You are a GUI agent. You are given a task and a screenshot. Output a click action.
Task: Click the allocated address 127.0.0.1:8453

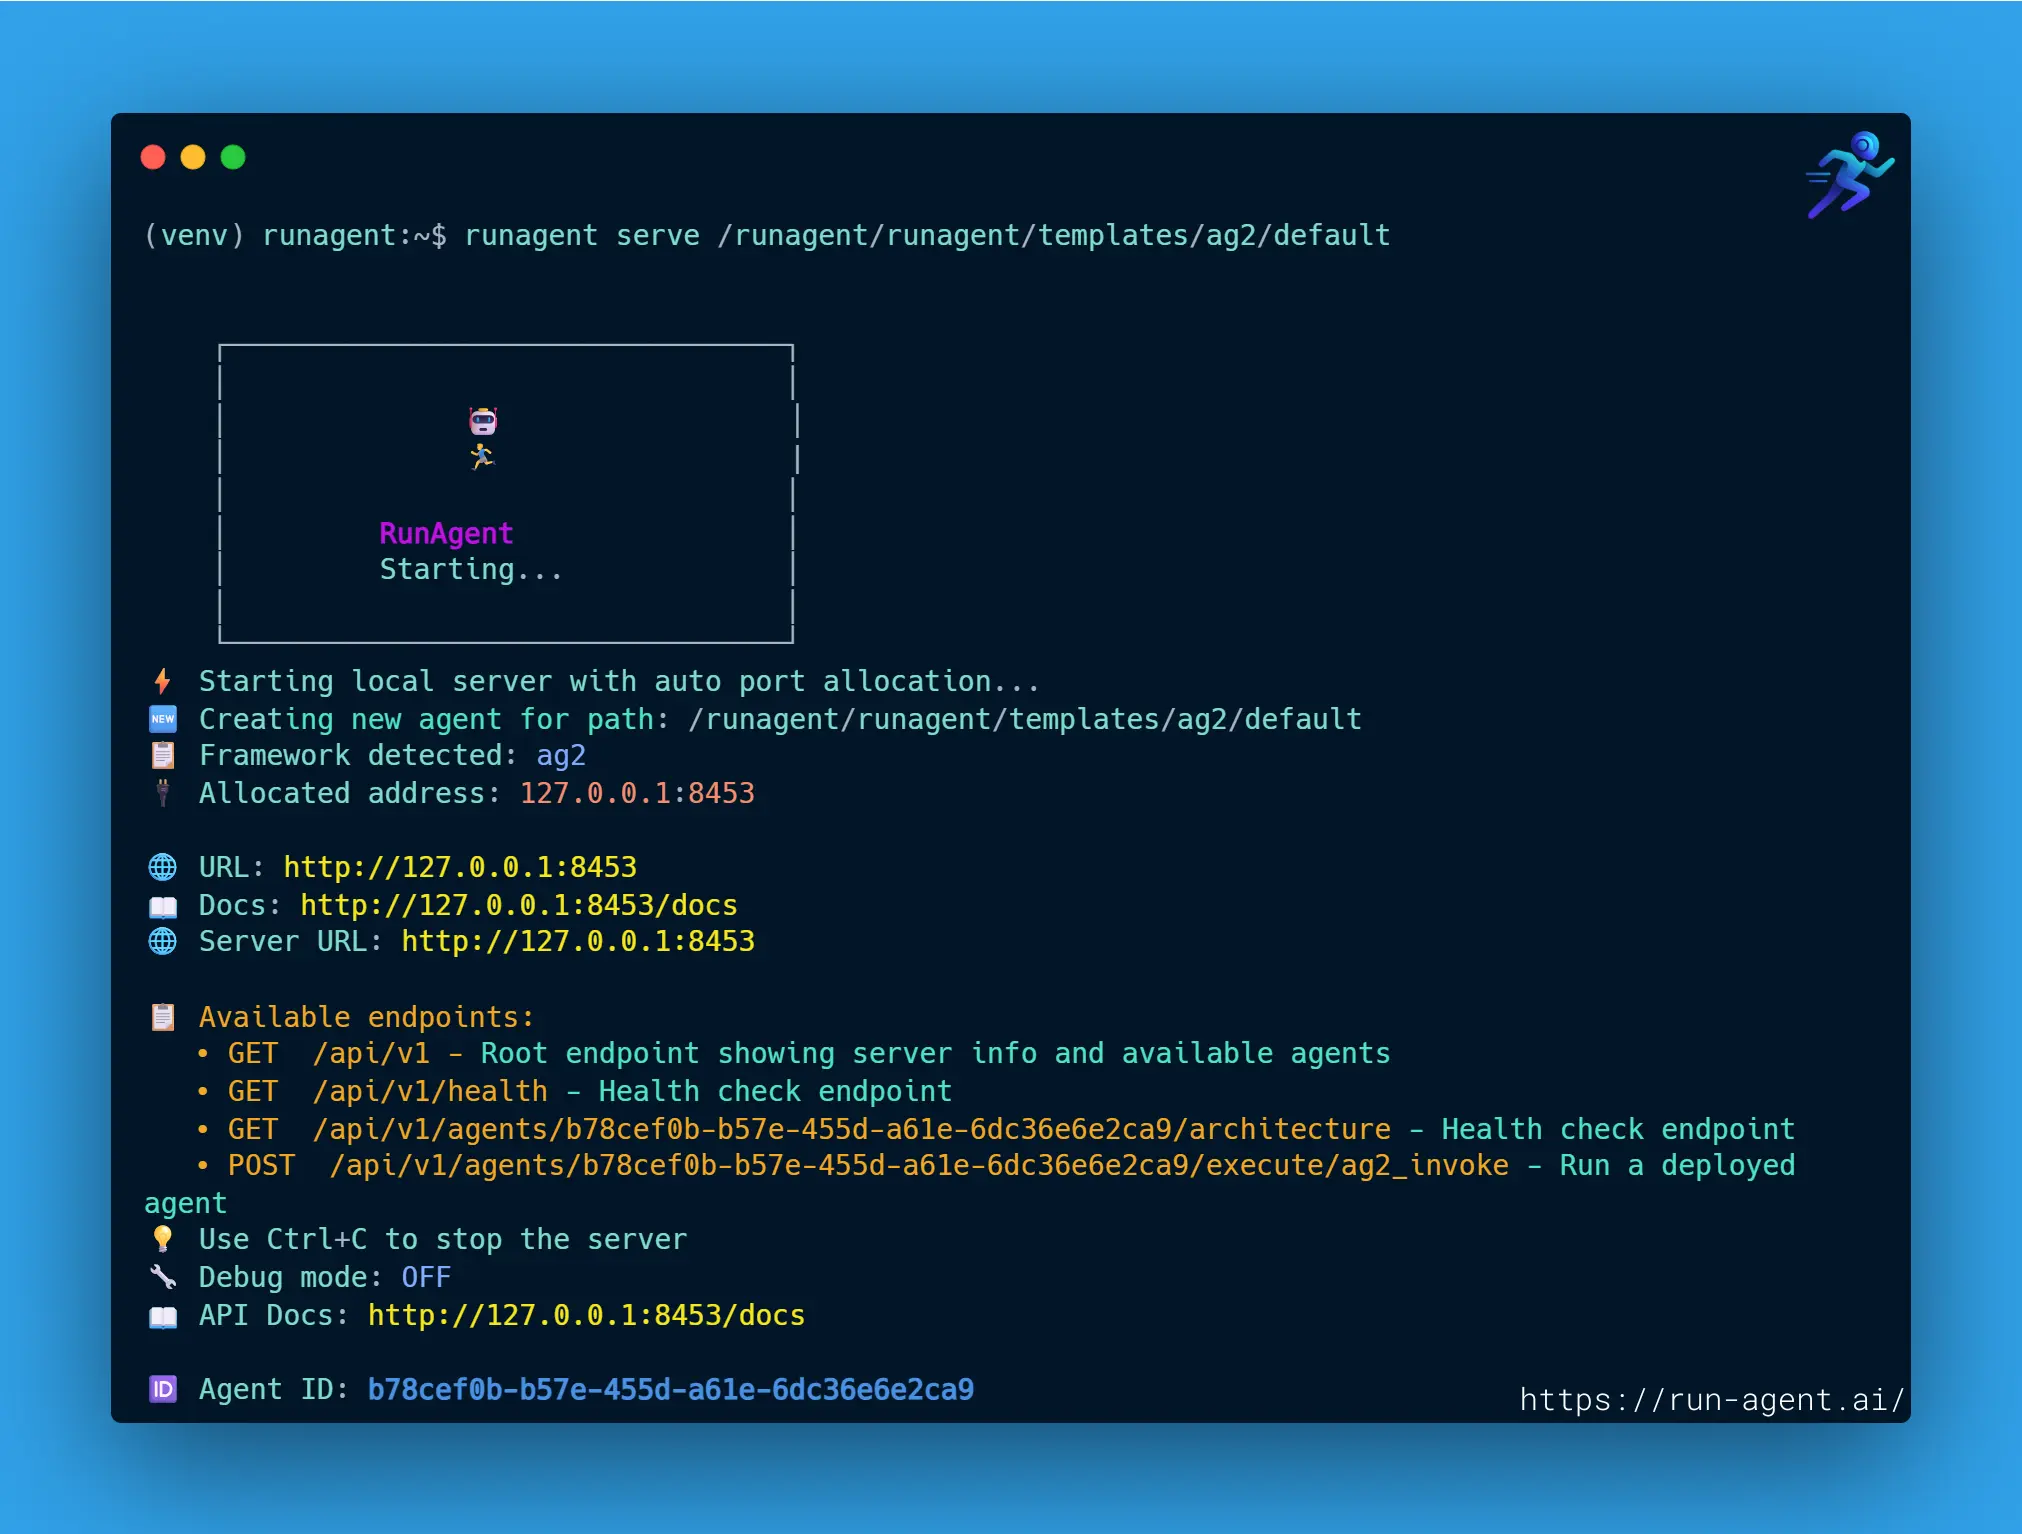[637, 793]
